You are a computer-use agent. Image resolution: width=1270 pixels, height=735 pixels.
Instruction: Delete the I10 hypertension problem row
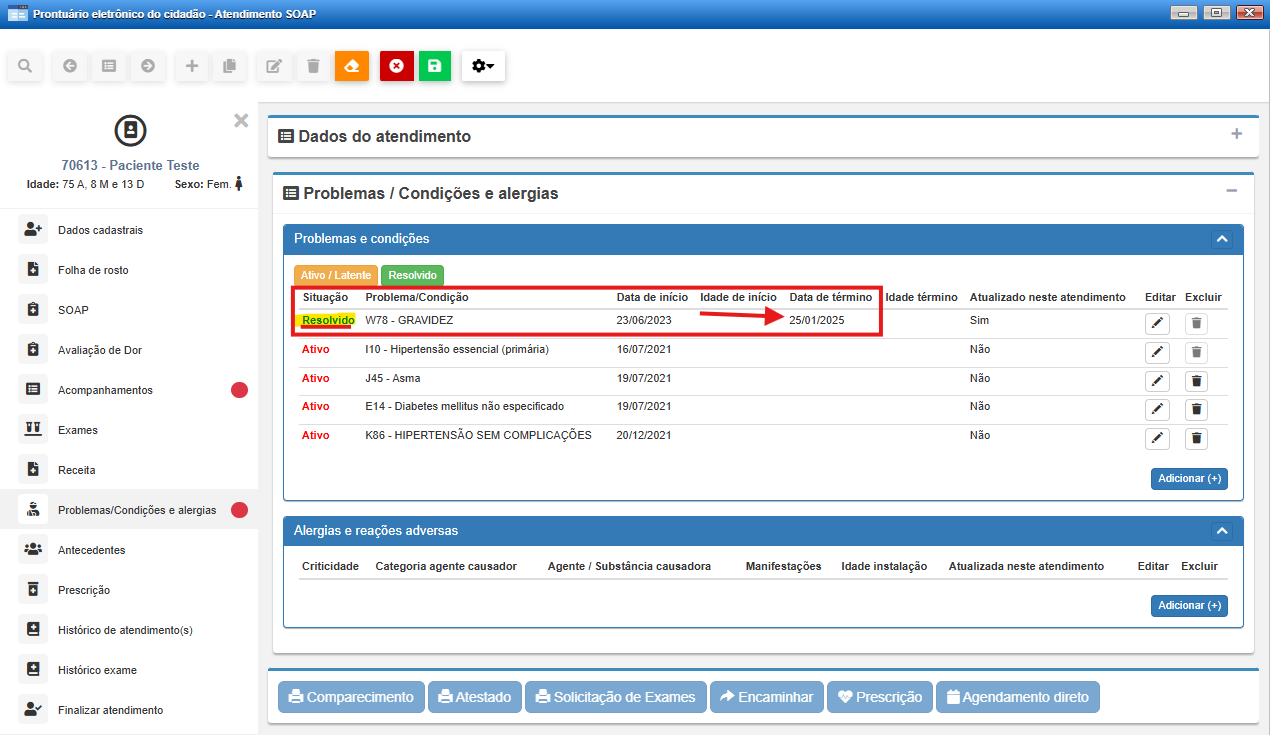point(1197,352)
